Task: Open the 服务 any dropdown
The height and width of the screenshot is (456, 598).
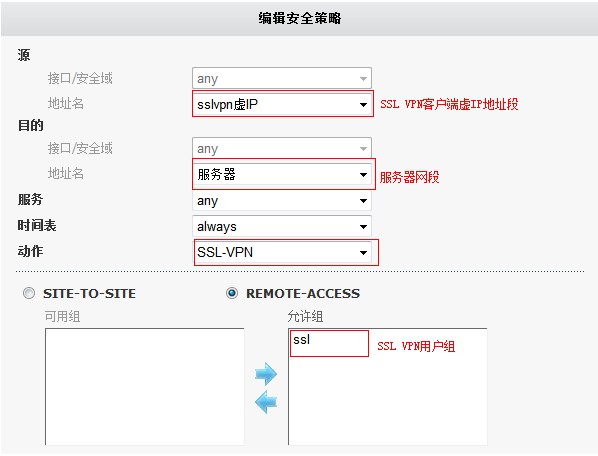Action: click(x=282, y=201)
